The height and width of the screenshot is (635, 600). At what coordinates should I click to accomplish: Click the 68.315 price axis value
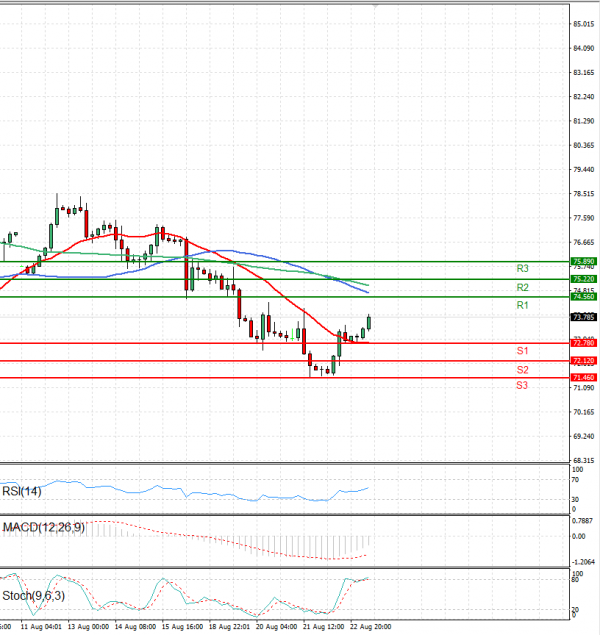coord(584,460)
